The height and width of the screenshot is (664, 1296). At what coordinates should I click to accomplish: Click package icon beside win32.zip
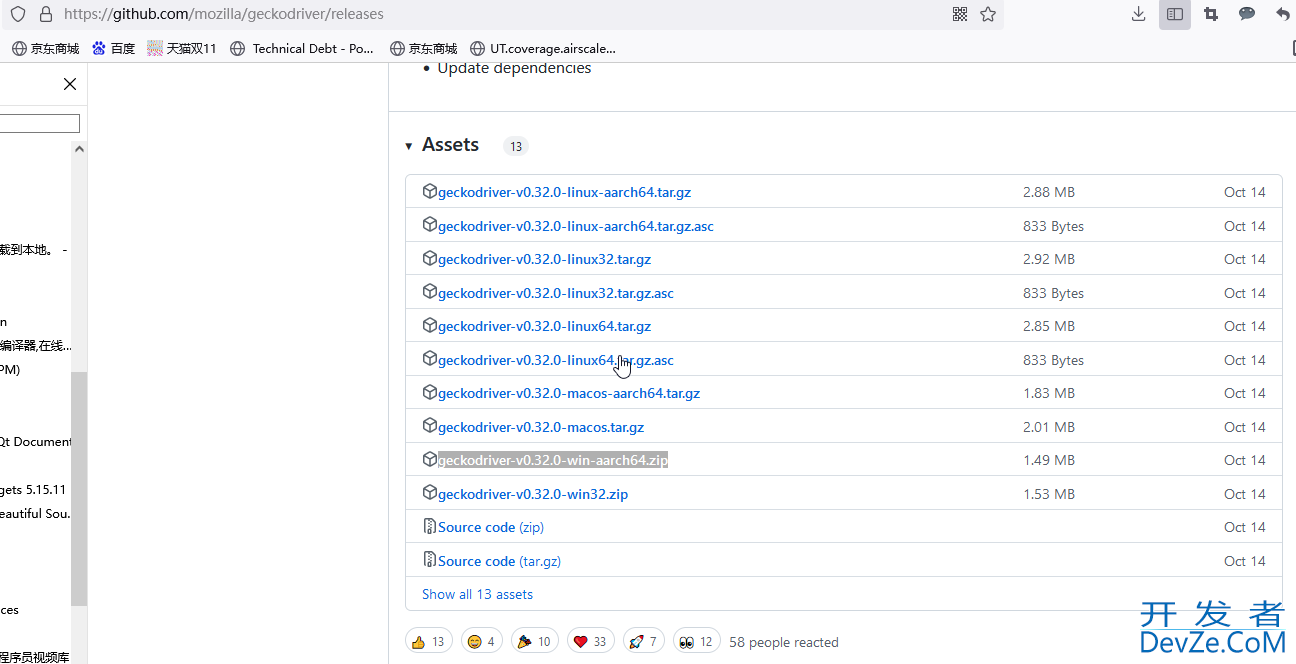(x=430, y=493)
